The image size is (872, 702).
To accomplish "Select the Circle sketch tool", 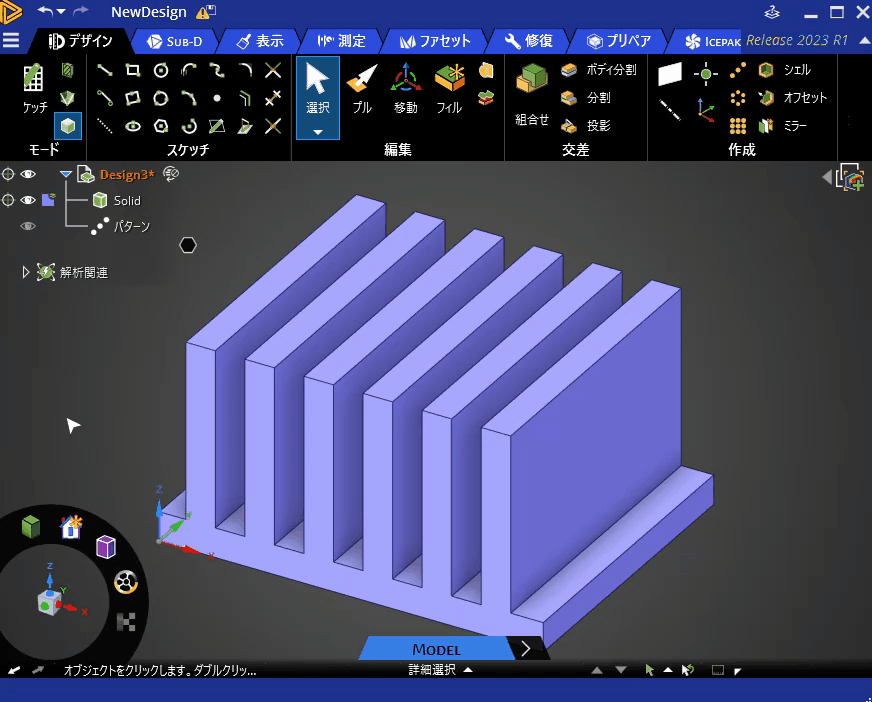I will click(161, 70).
